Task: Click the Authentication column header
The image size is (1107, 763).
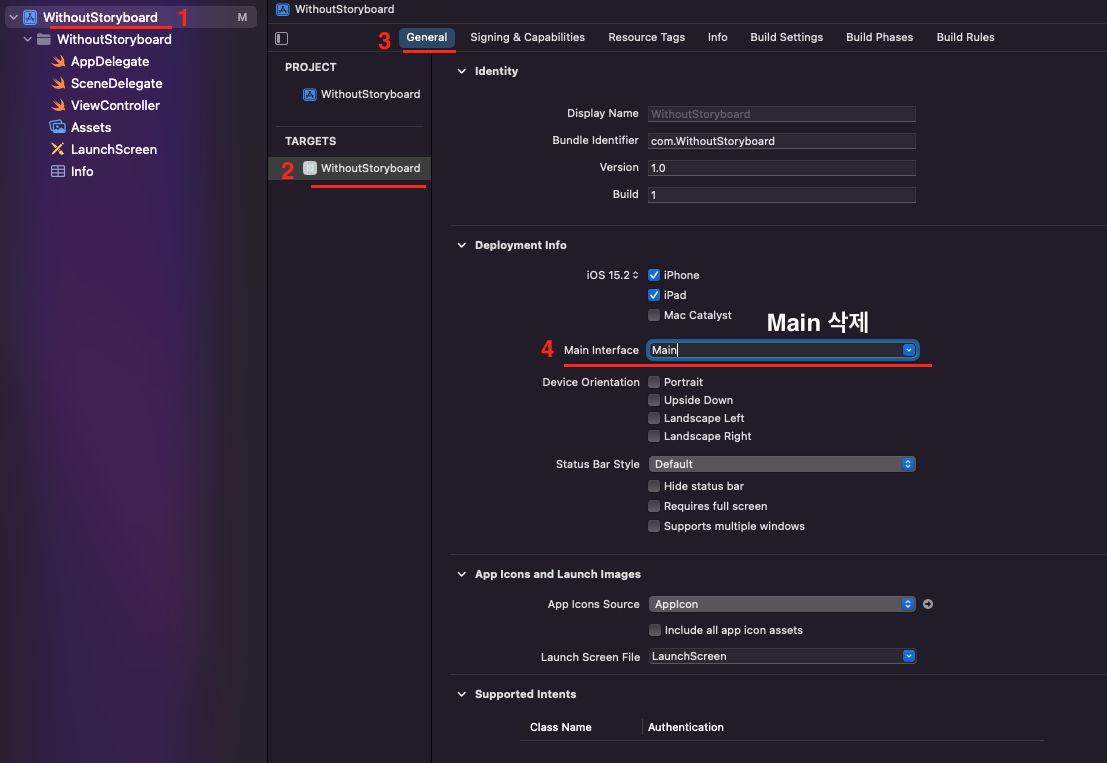Action: click(686, 727)
